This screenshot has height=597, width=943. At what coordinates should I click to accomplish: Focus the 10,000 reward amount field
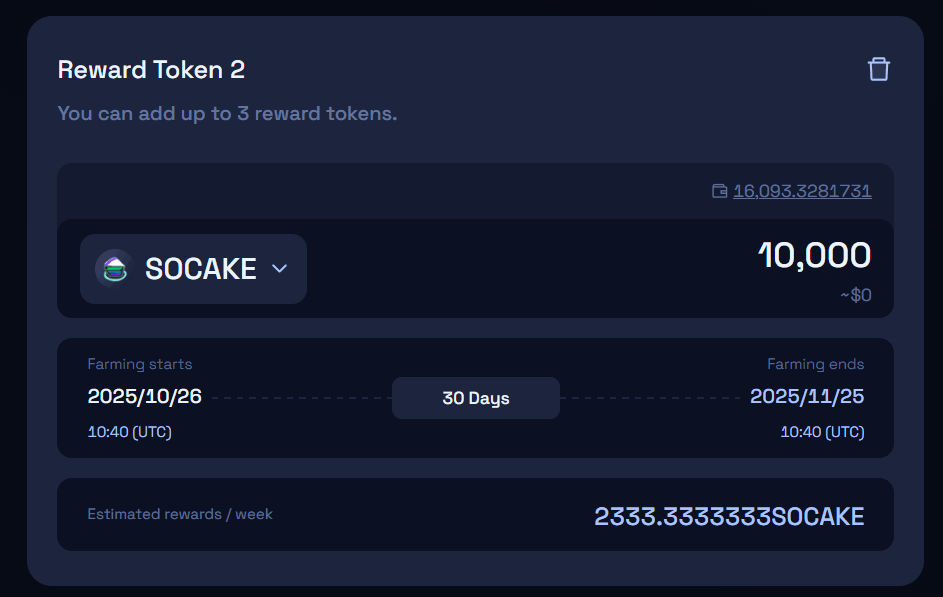tap(814, 256)
